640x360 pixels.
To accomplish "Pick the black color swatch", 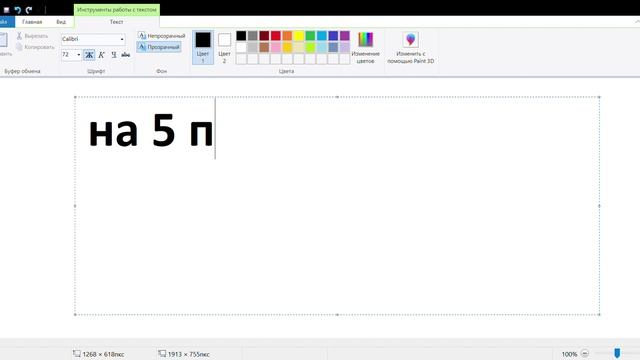I will click(241, 36).
